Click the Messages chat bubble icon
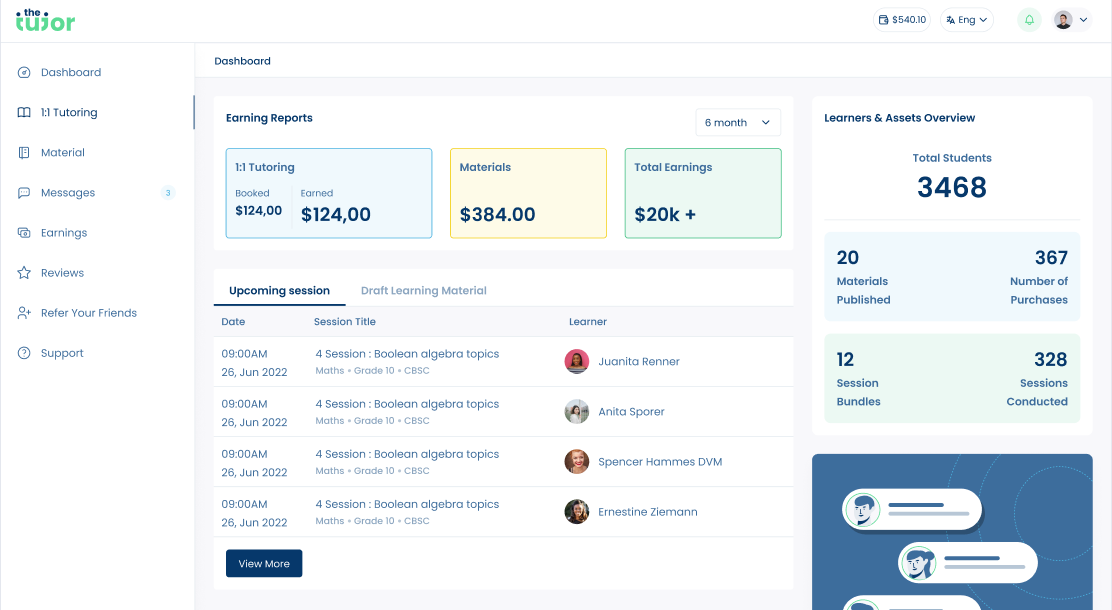 [24, 193]
